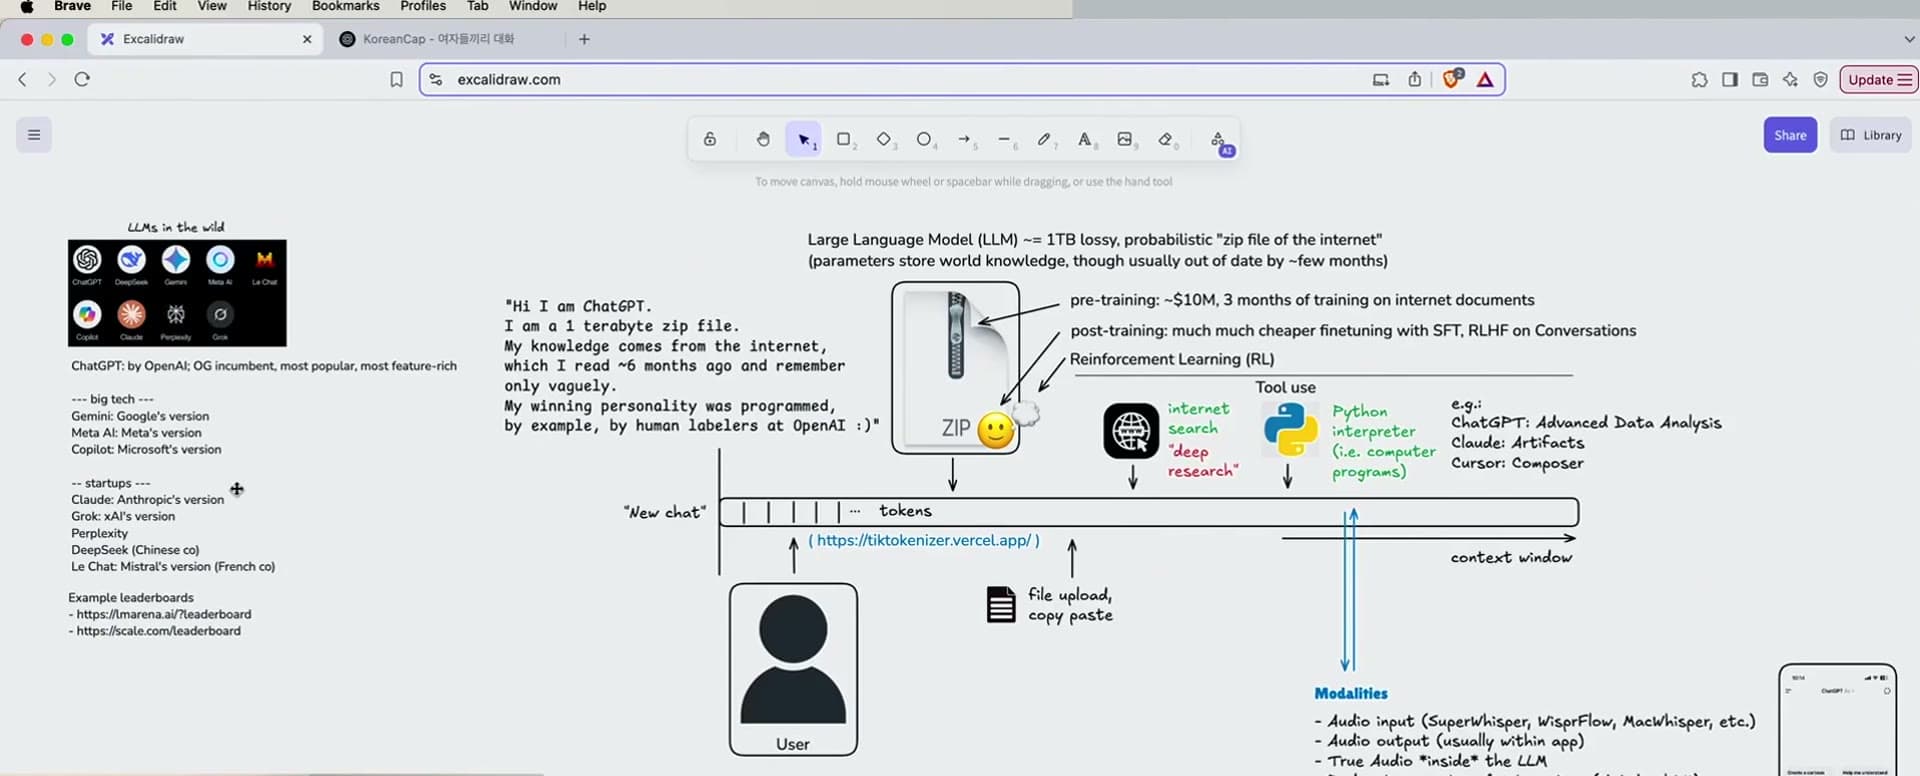1920x776 pixels.
Task: Select the Python logo image
Action: pos(1290,430)
